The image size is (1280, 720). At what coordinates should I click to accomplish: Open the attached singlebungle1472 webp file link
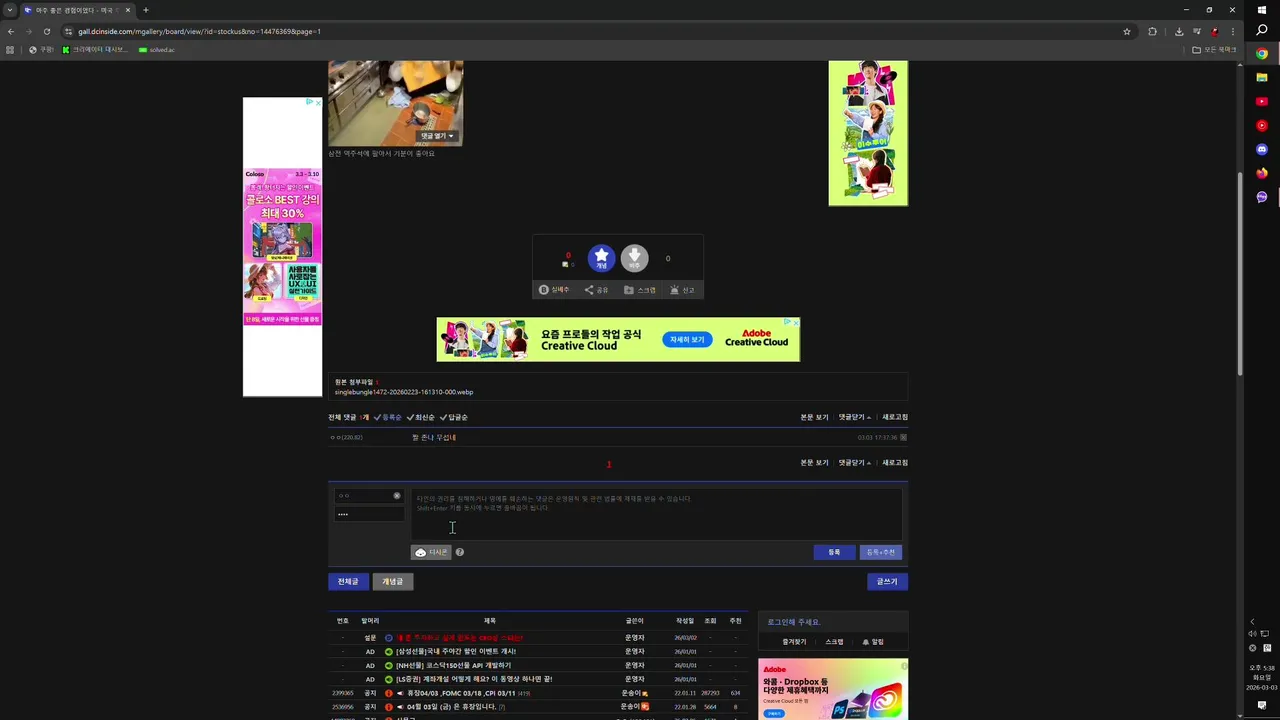(x=404, y=392)
